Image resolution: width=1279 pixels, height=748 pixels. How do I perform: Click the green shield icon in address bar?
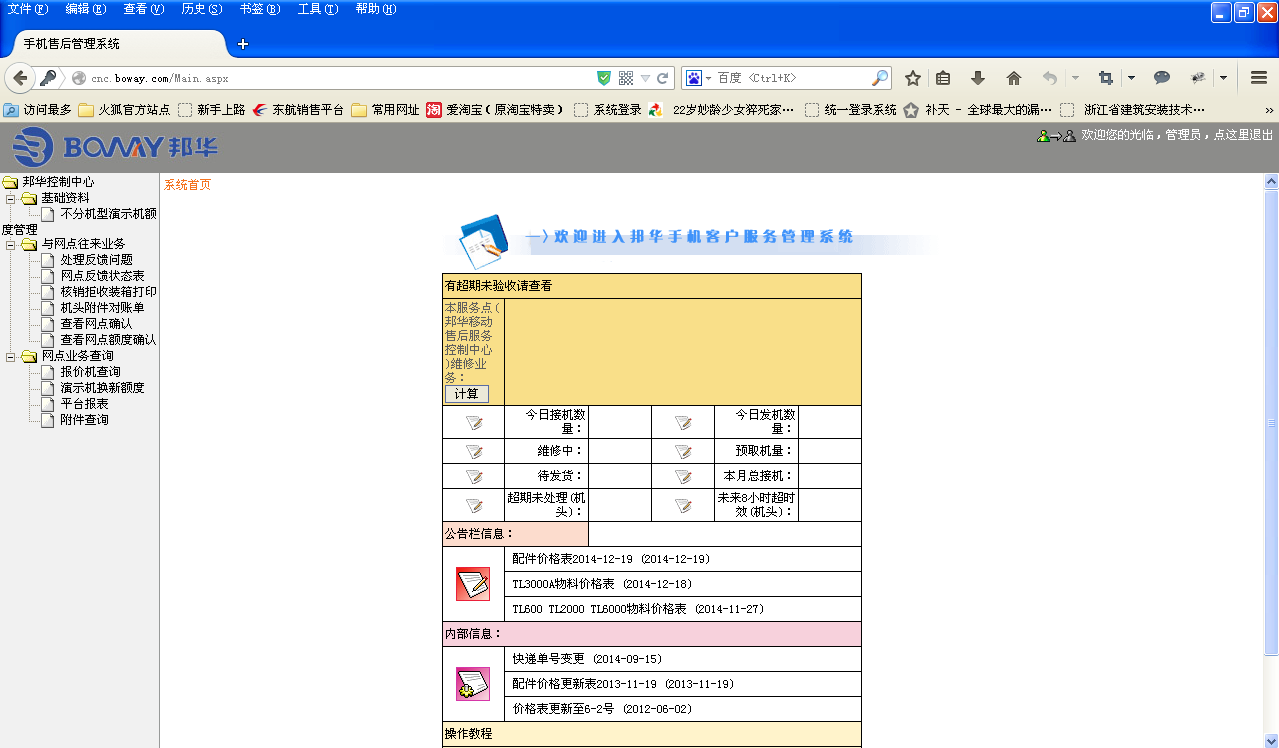604,78
